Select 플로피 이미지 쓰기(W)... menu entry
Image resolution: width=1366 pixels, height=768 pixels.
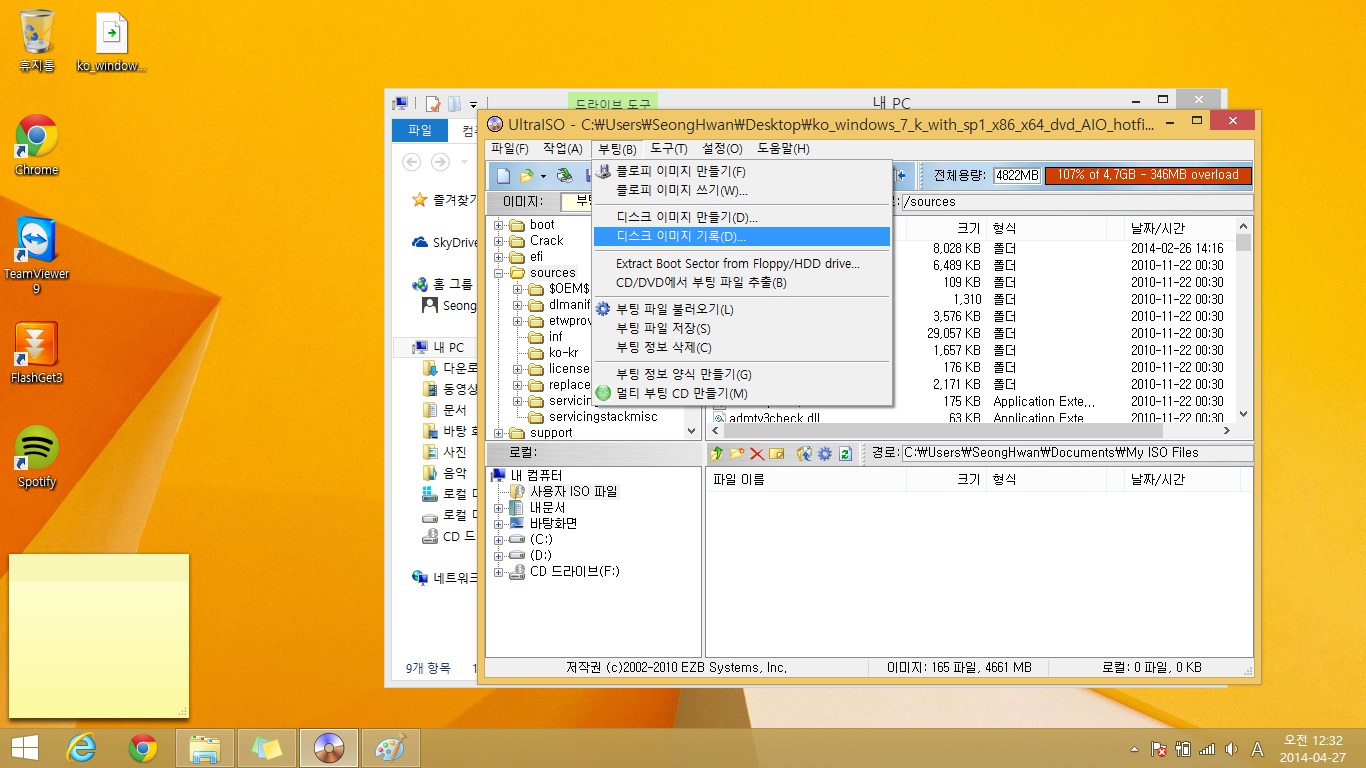(x=741, y=190)
